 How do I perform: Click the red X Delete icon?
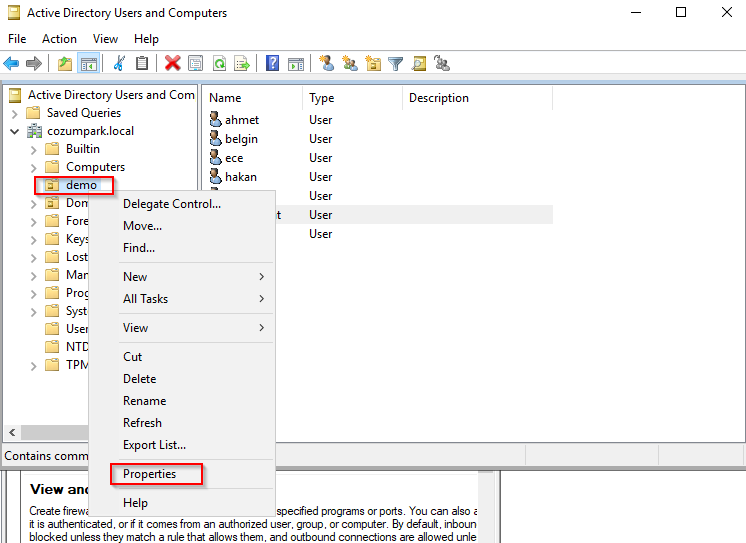[x=172, y=63]
